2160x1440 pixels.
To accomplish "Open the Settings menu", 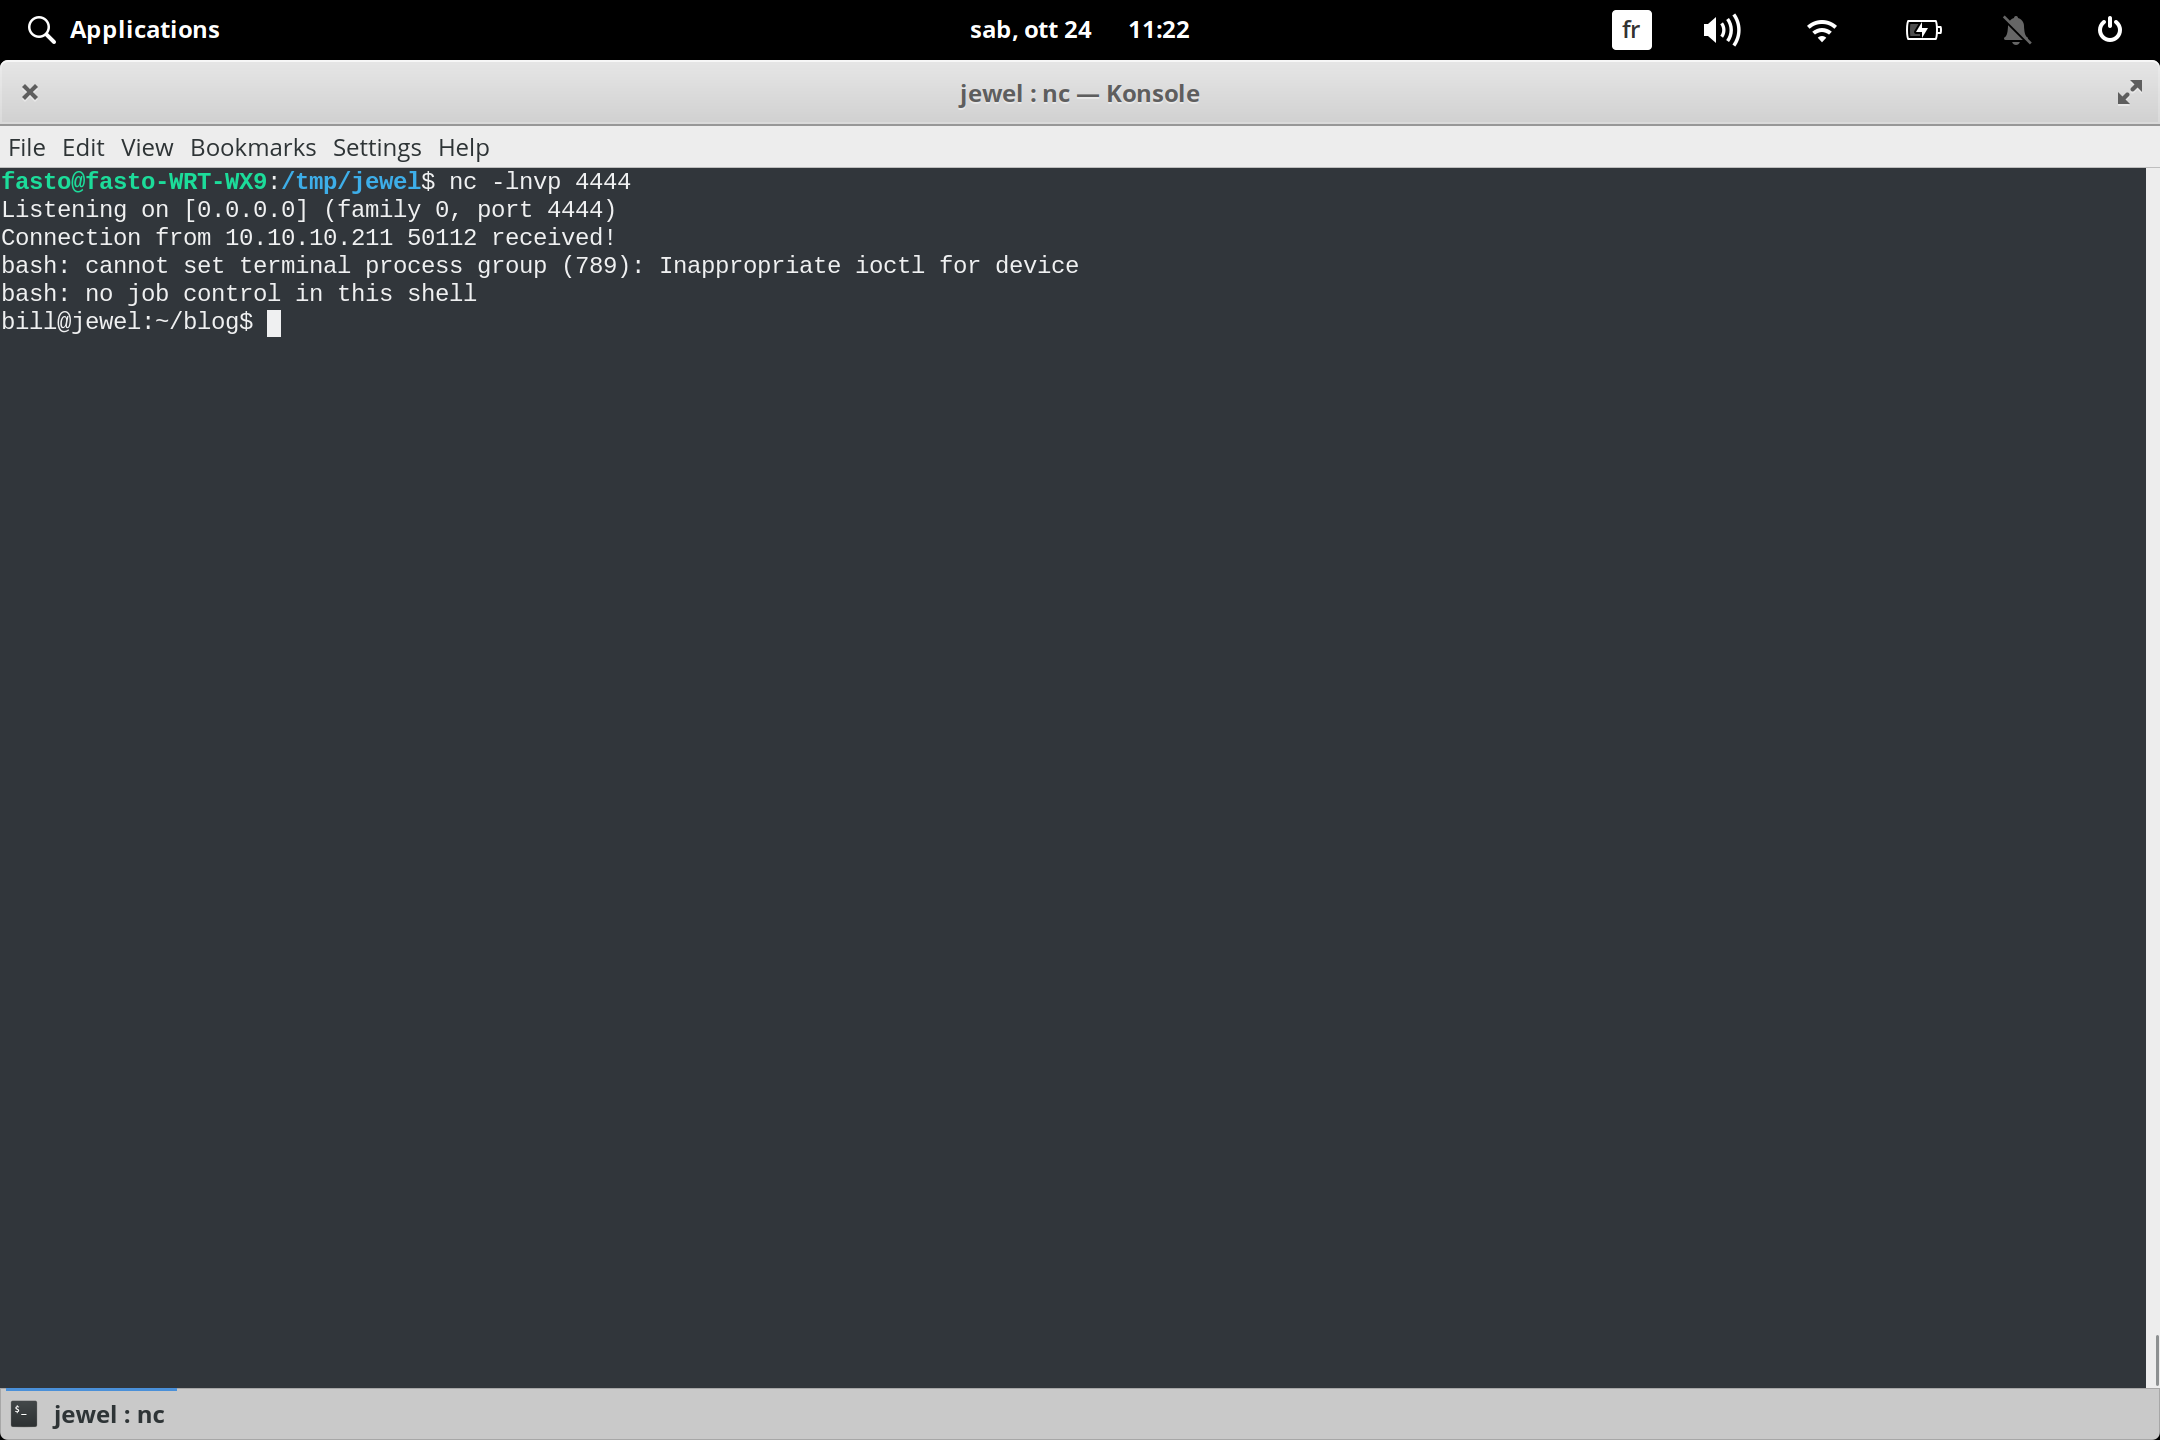I will pos(376,147).
